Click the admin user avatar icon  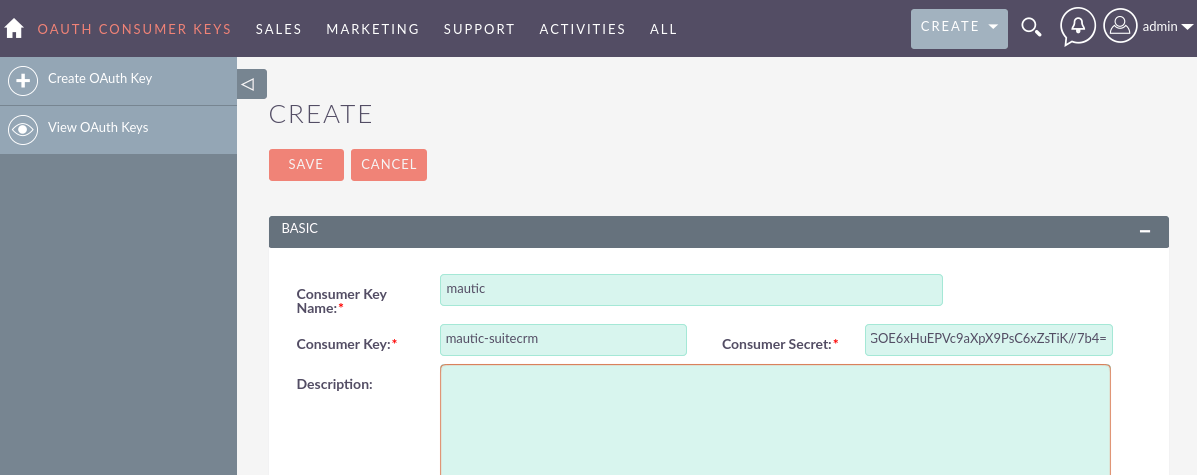(x=1120, y=27)
